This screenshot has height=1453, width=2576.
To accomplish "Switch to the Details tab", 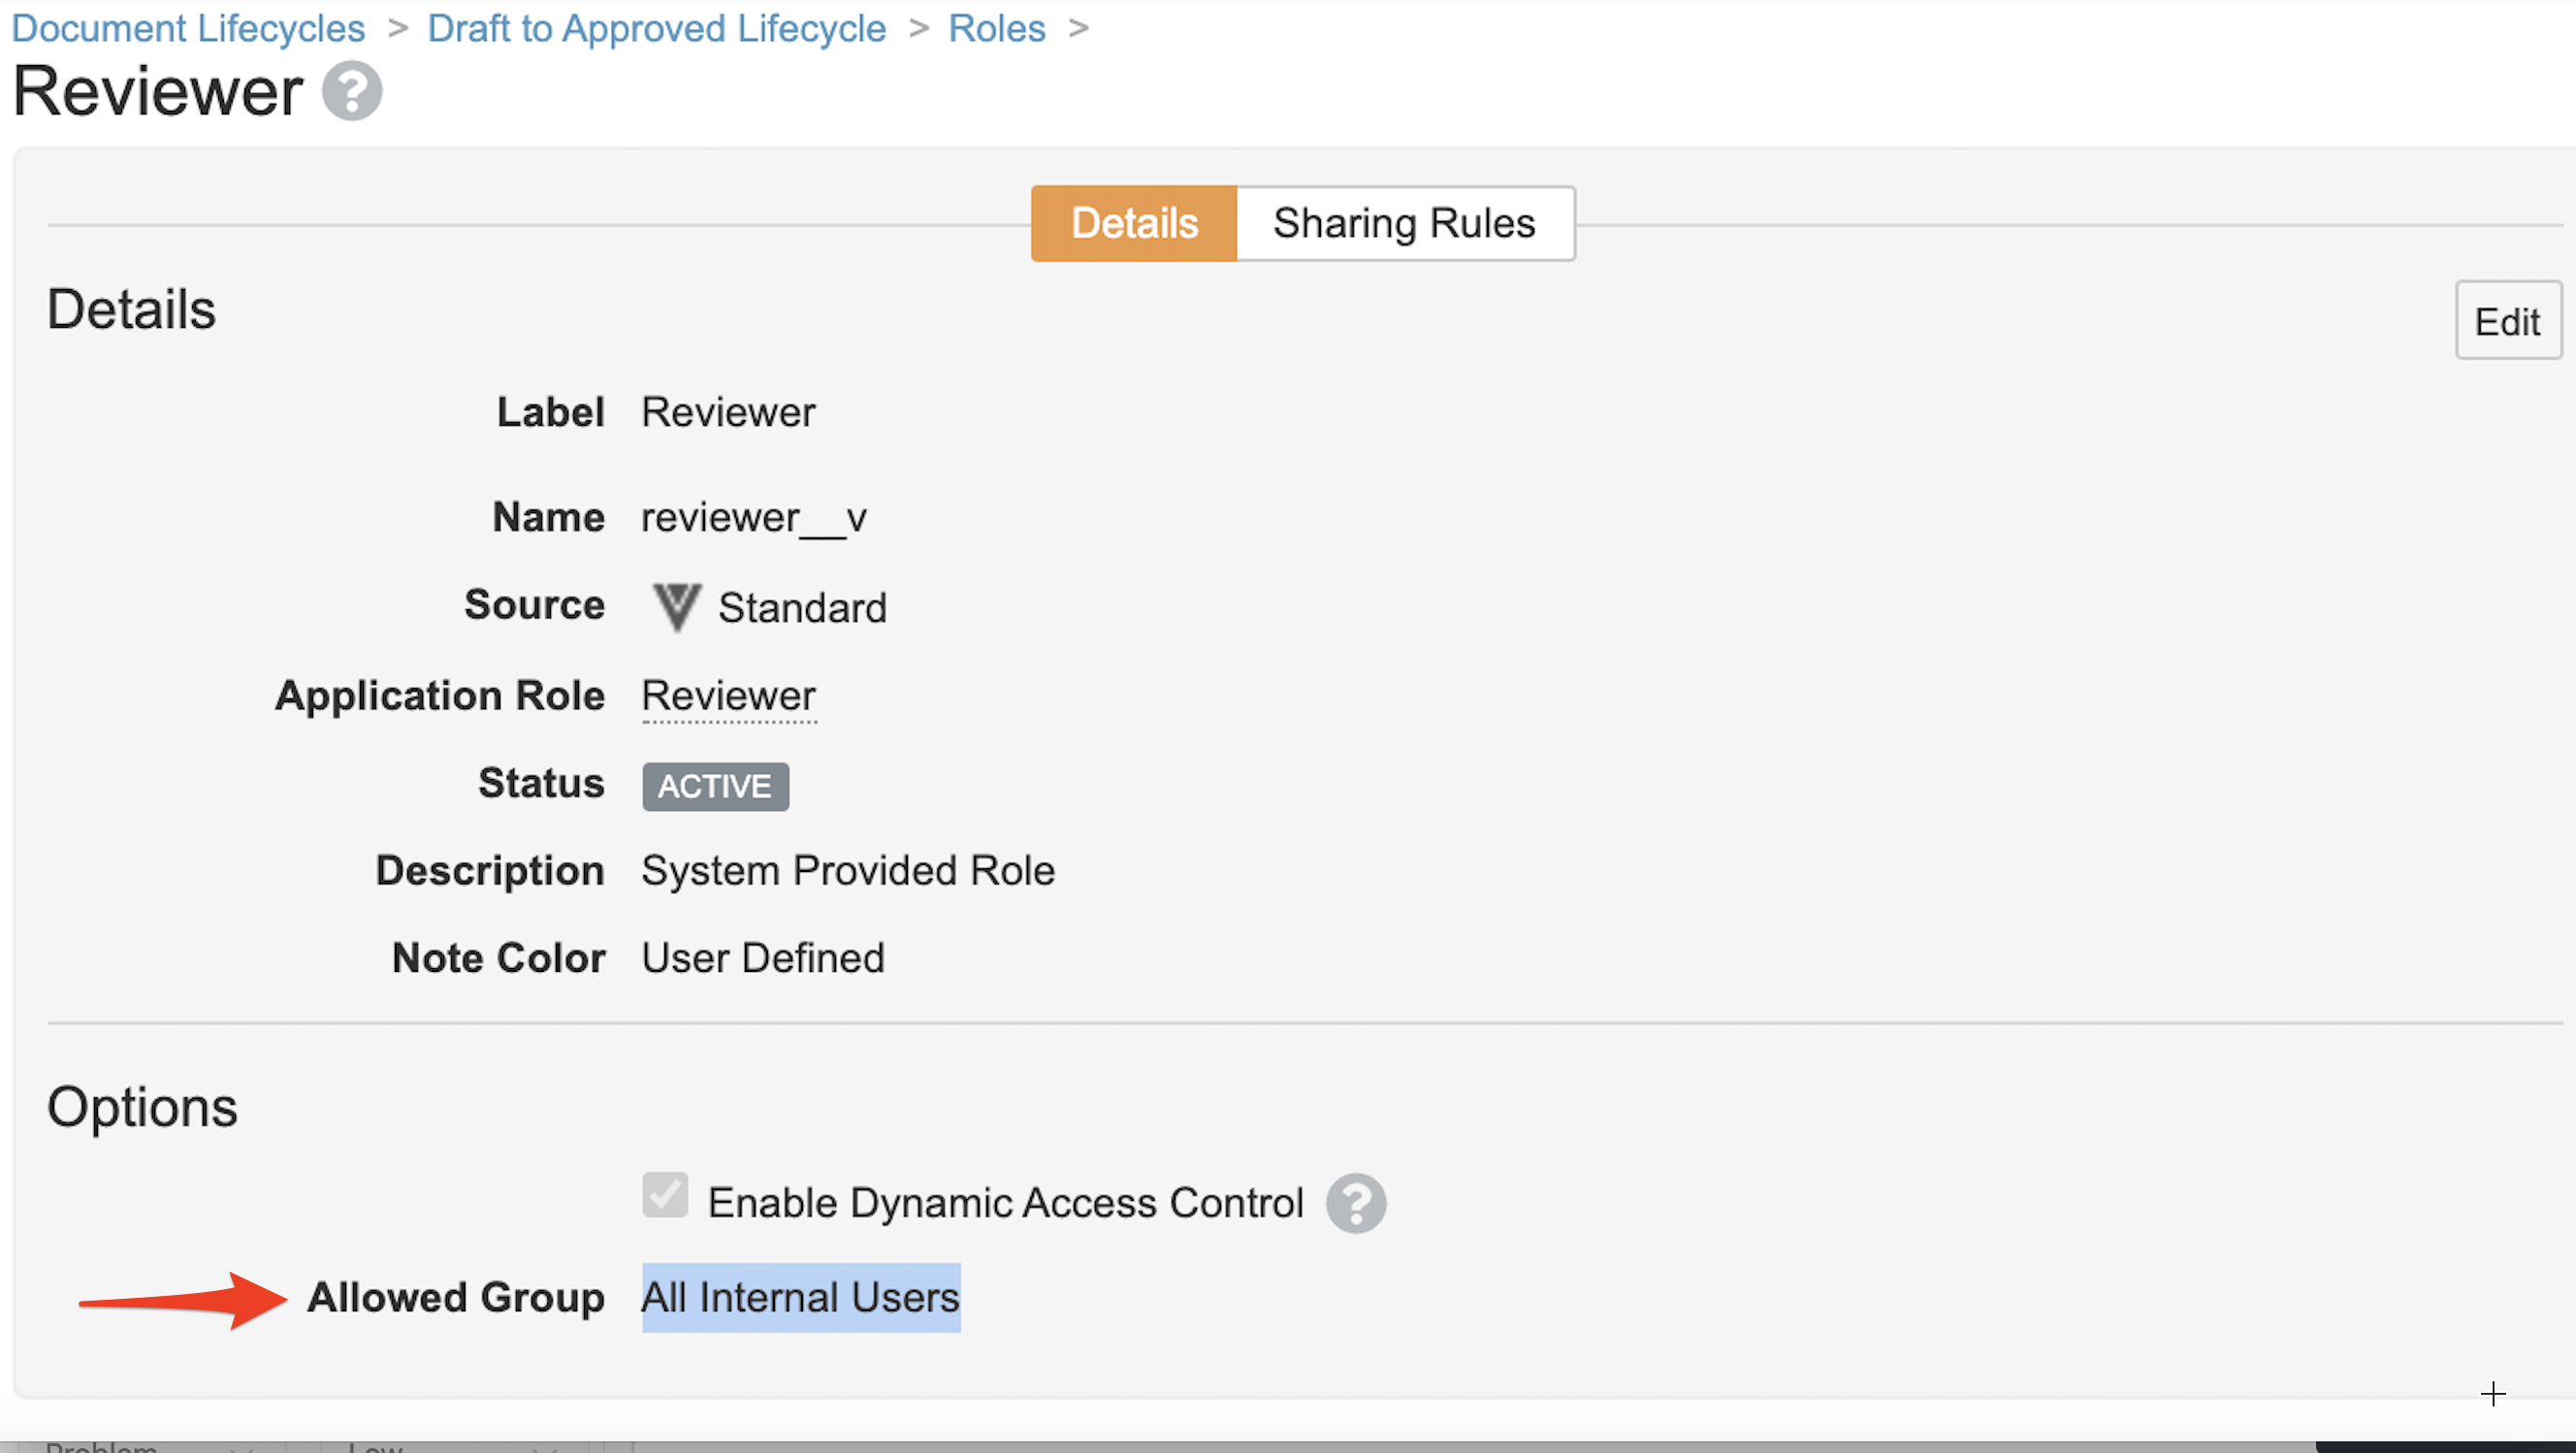I will 1134,223.
